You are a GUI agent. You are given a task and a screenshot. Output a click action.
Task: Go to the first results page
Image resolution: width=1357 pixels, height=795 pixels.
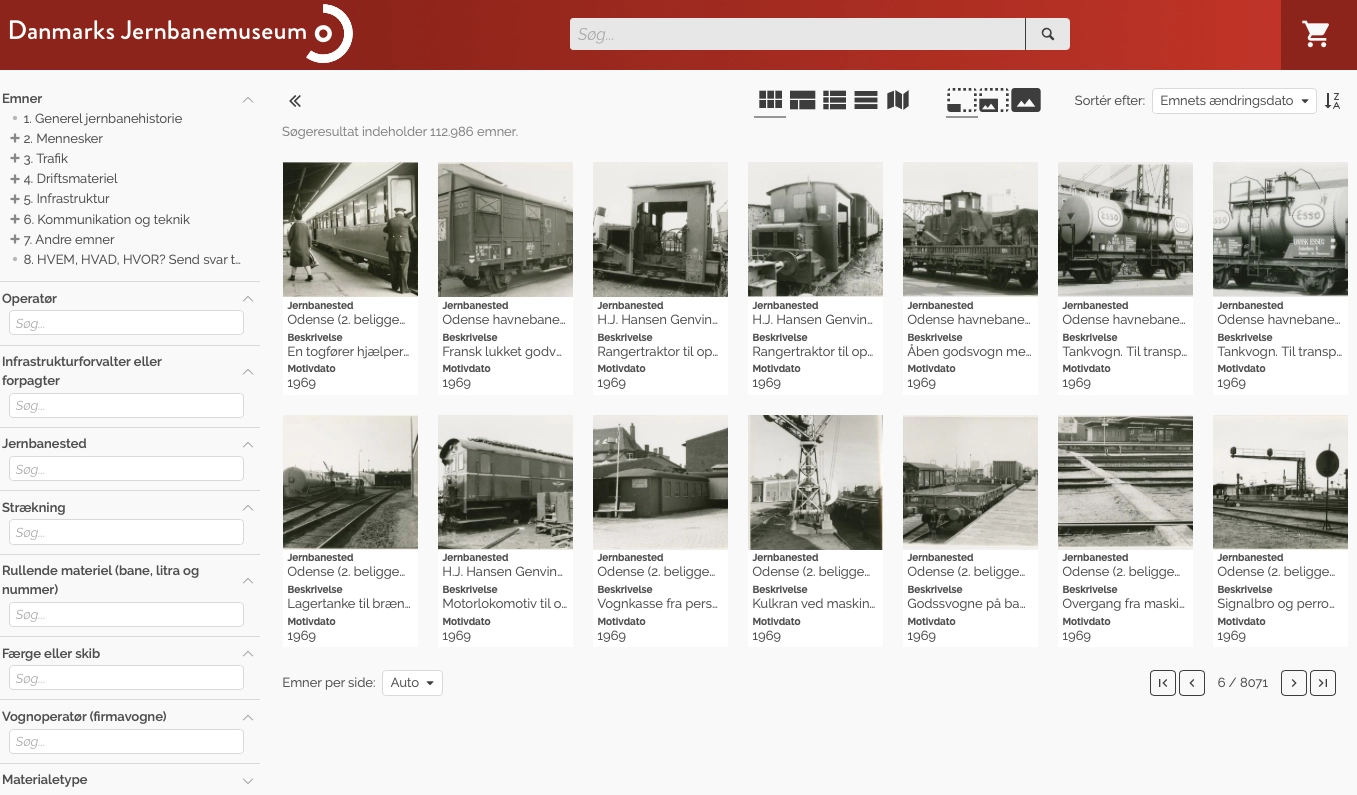coord(1162,683)
